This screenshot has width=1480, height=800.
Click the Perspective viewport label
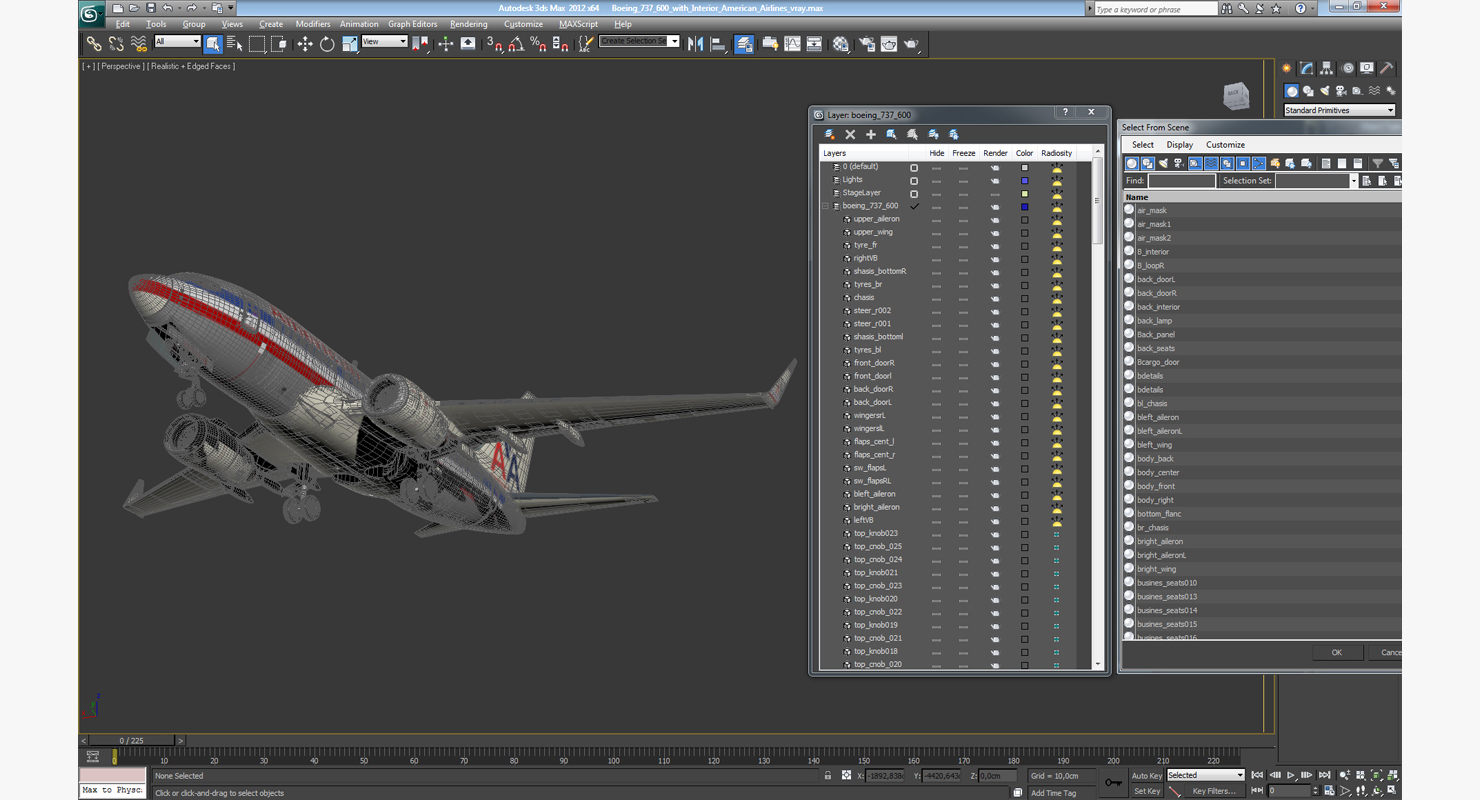(x=121, y=66)
